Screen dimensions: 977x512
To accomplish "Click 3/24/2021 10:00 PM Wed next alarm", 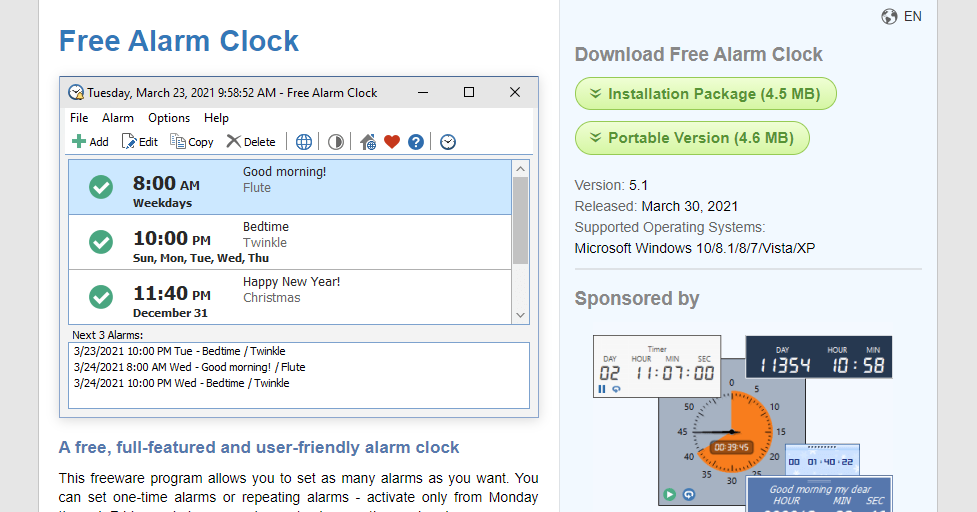I will [181, 383].
